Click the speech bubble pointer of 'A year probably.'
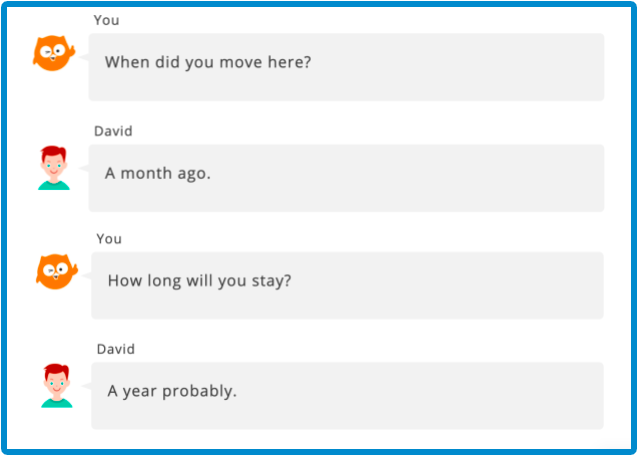Screen dimensions: 638x456 tap(87, 386)
